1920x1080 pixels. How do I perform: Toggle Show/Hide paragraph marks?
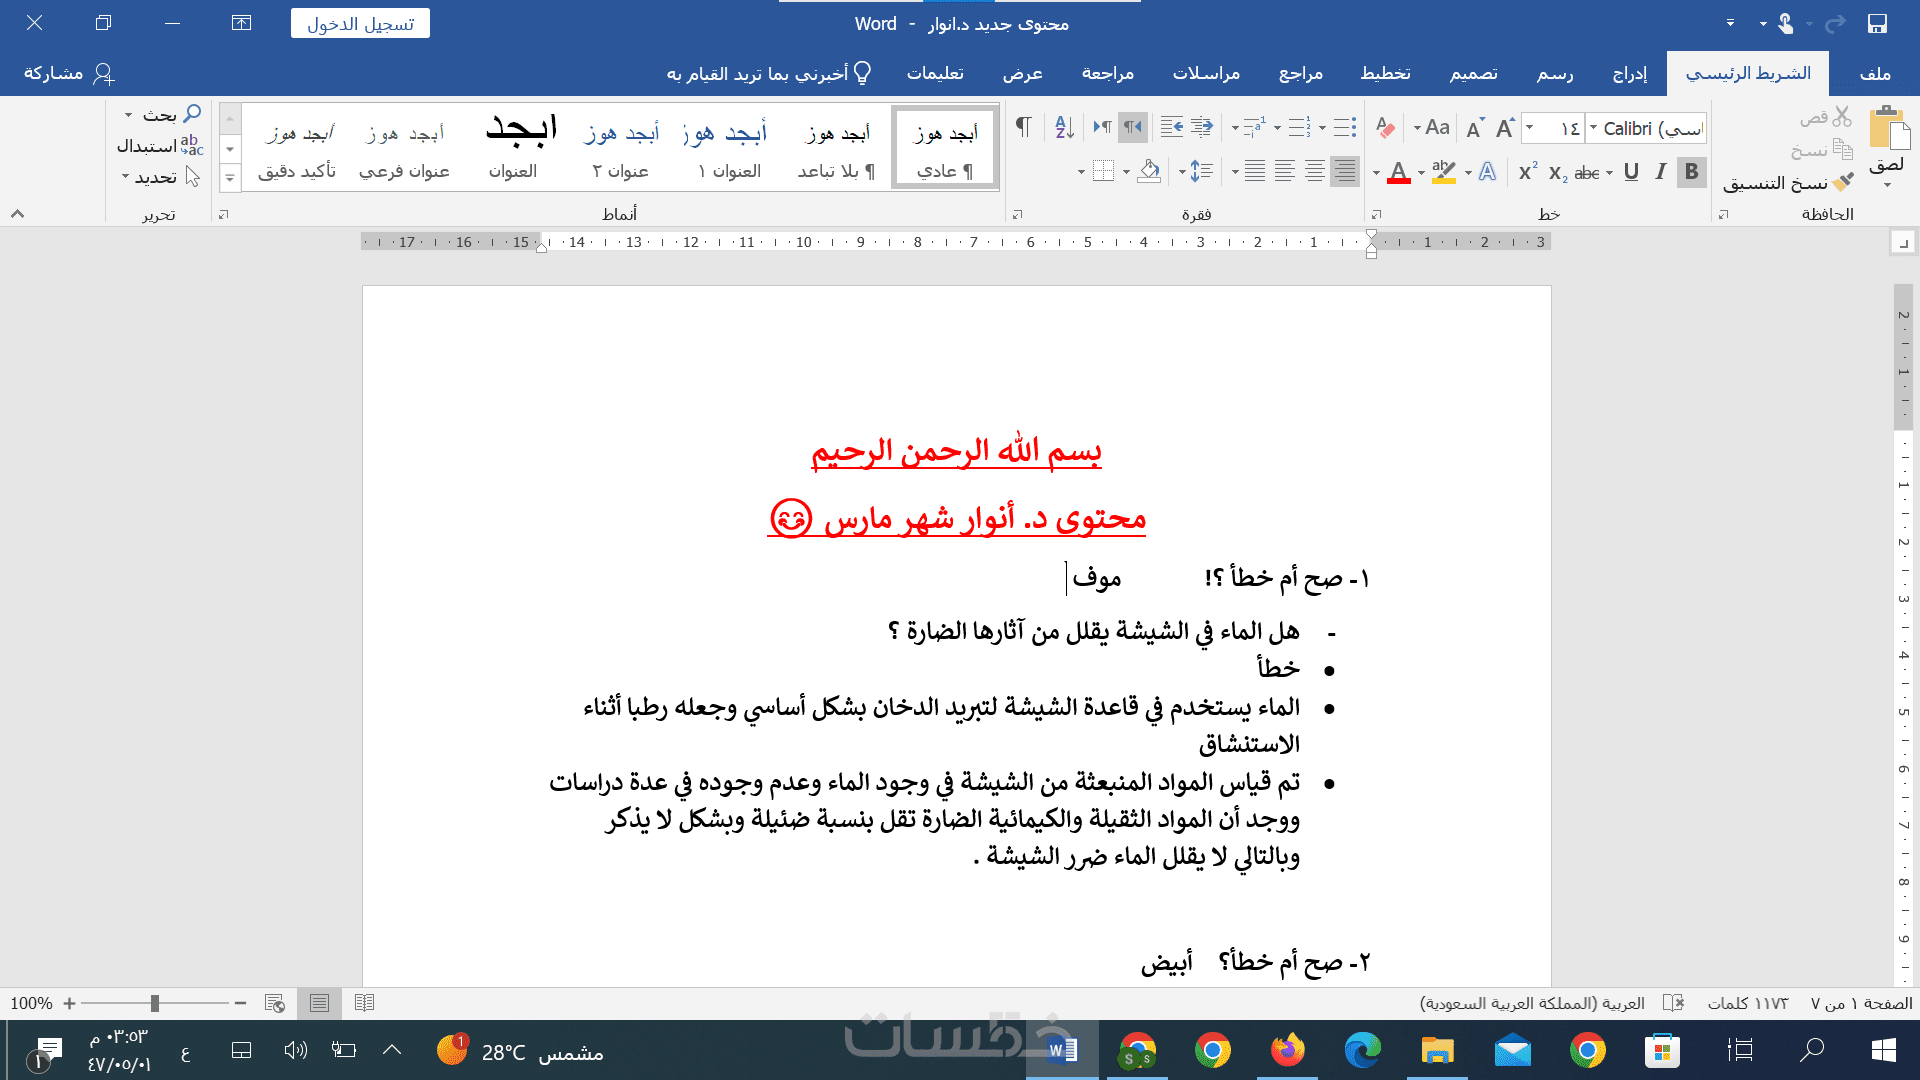pos(1023,127)
